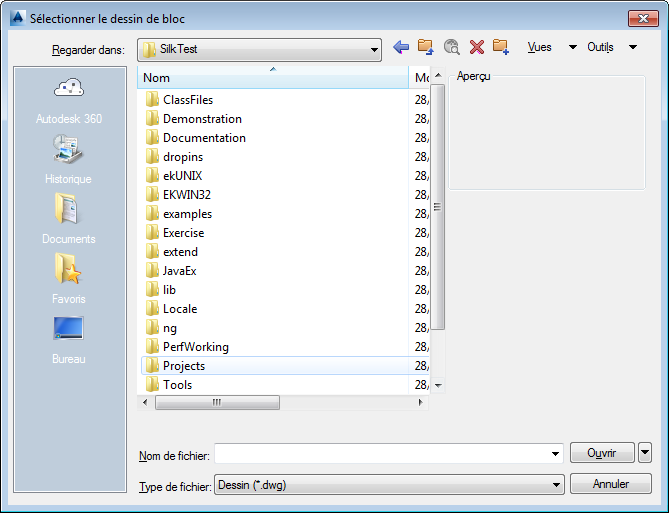Image resolution: width=669 pixels, height=513 pixels.
Task: Select the Tools folder name
Action: [177, 385]
